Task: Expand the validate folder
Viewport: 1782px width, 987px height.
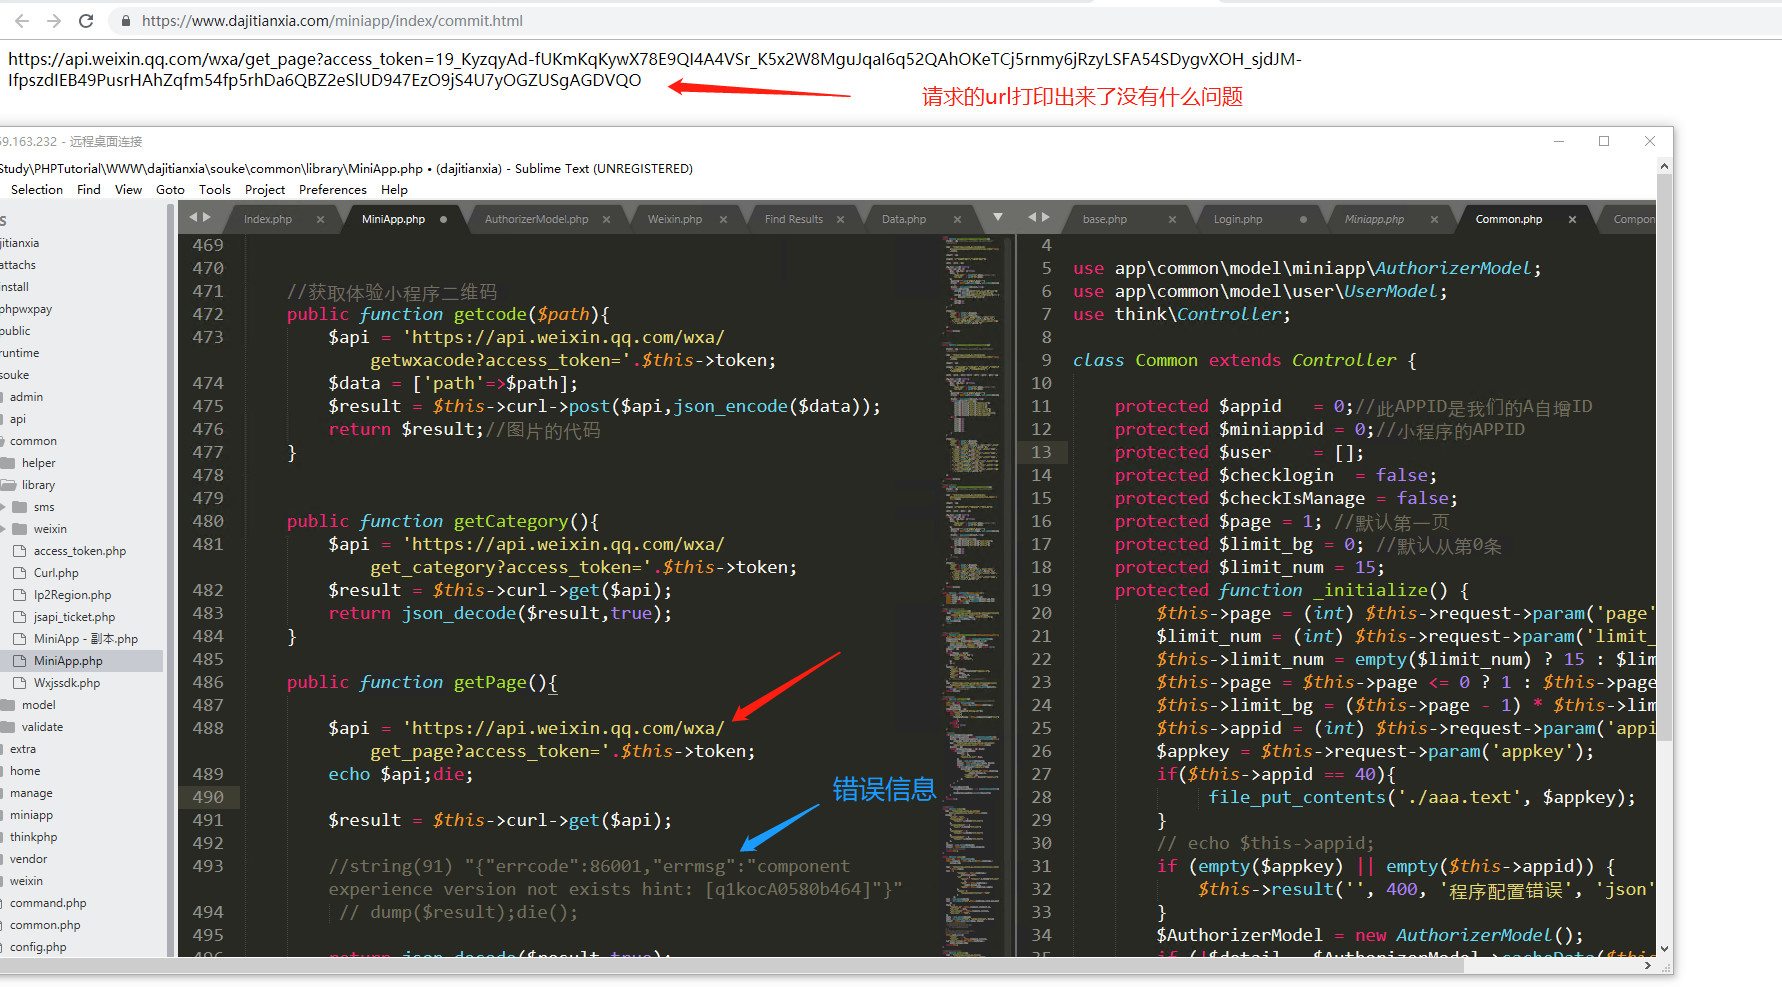Action: click(x=8, y=727)
